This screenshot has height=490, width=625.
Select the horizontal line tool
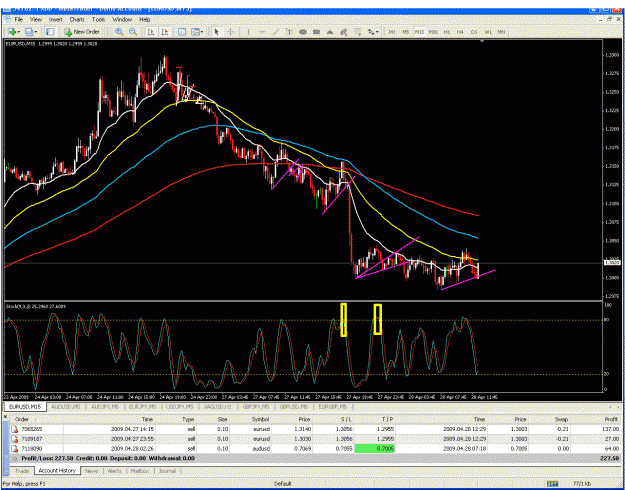[x=262, y=32]
